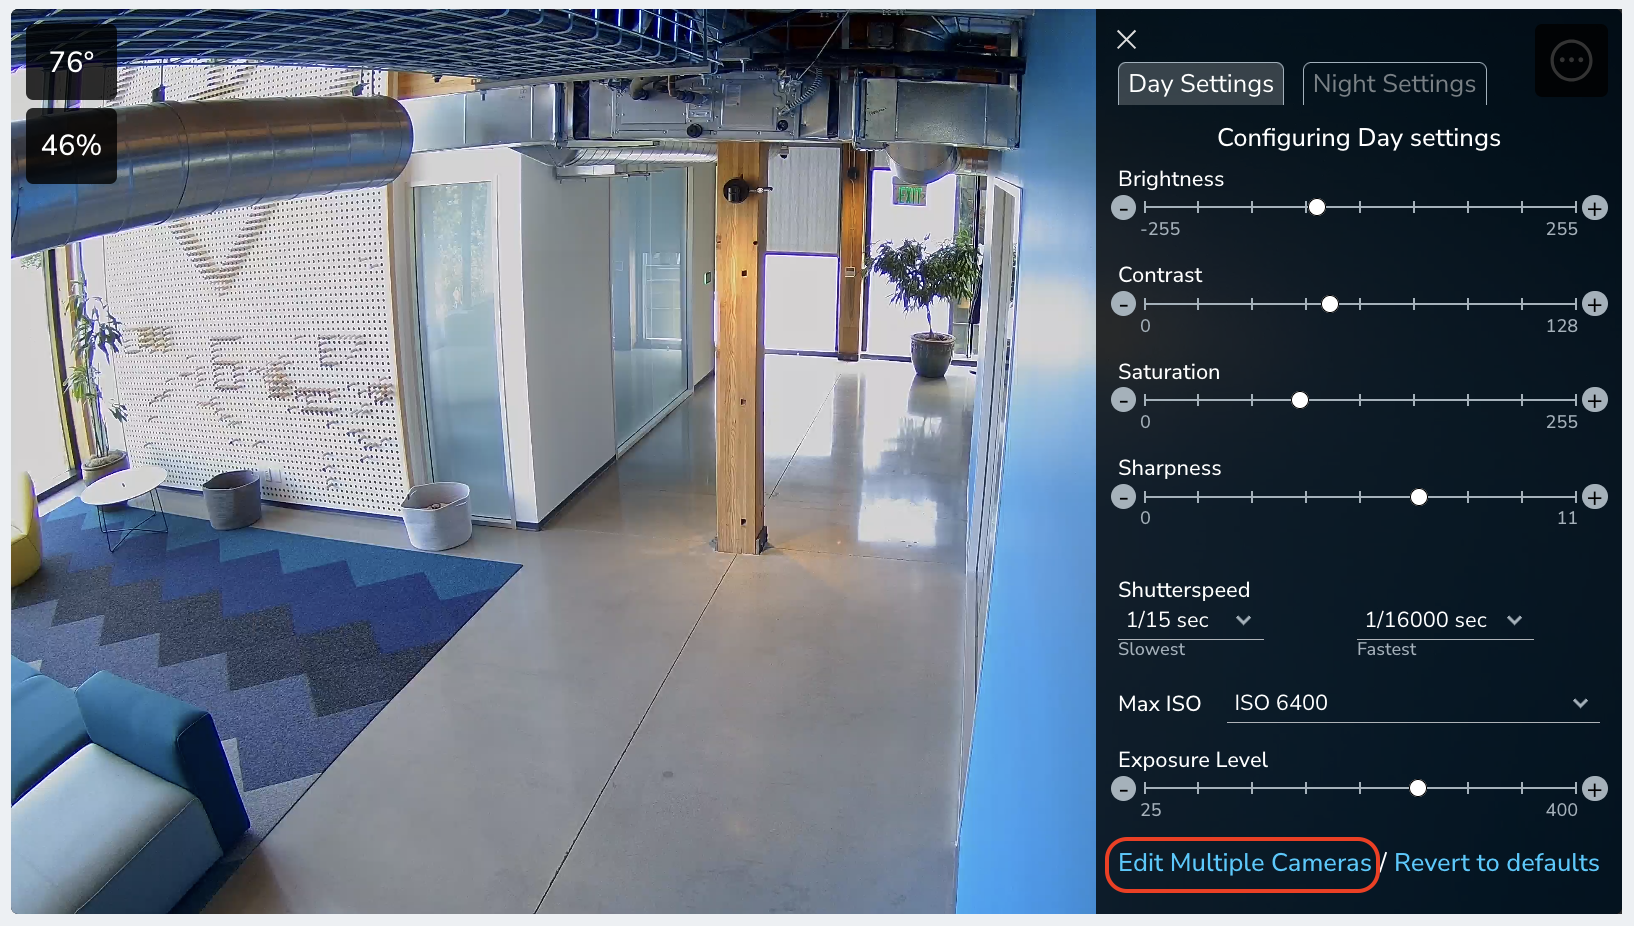Decrease Sharpness with the minus icon
This screenshot has width=1634, height=926.
pos(1124,497)
